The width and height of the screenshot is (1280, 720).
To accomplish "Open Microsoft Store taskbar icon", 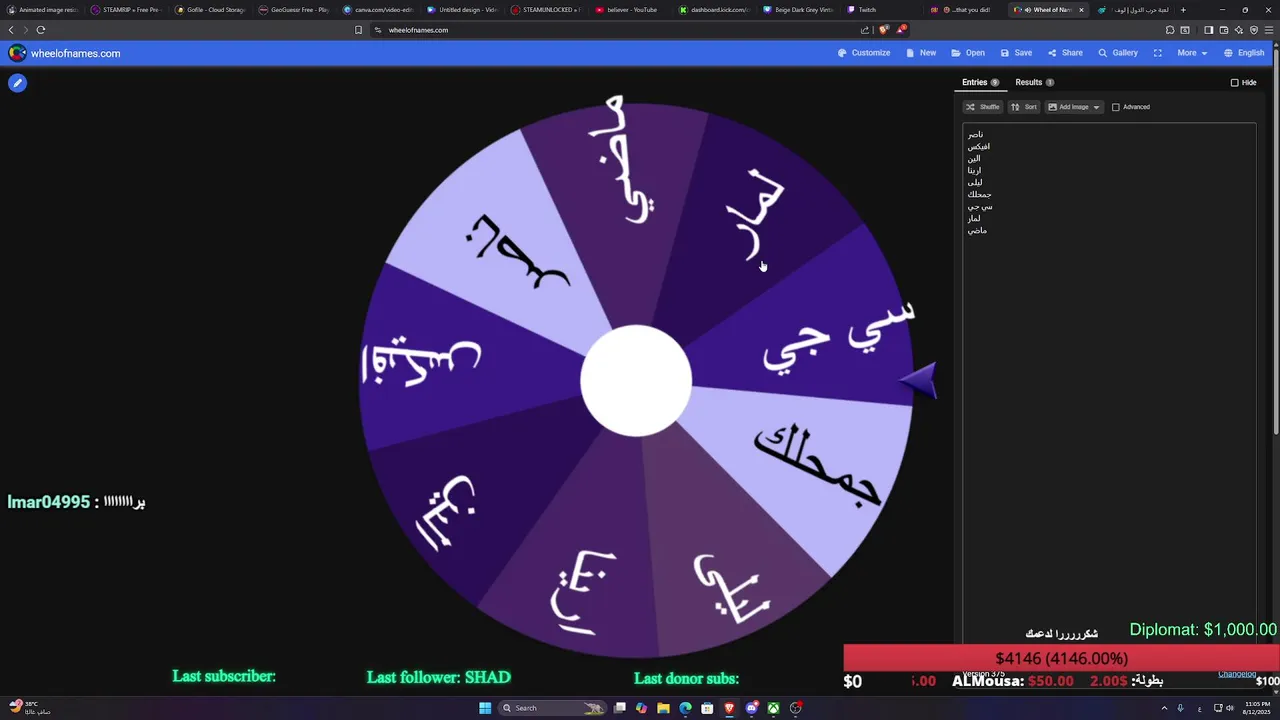I will [707, 708].
